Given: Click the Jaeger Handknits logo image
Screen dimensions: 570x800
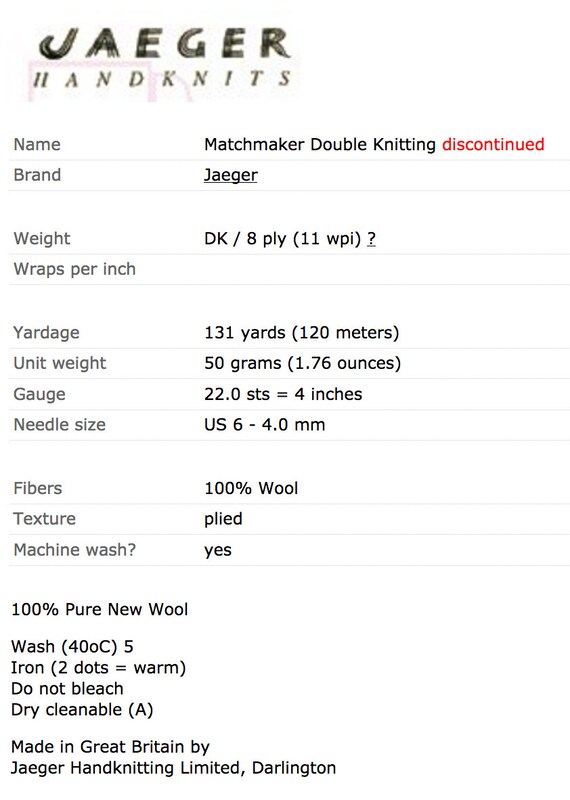Looking at the screenshot, I should point(161,63).
